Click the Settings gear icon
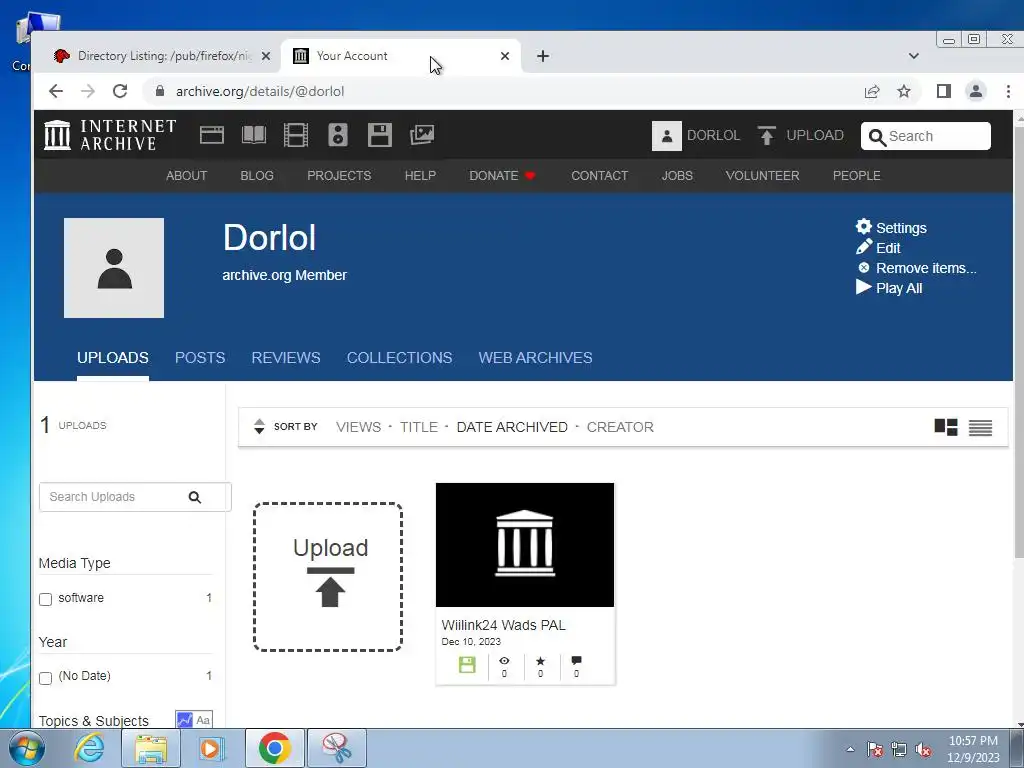This screenshot has height=768, width=1024. (x=864, y=227)
